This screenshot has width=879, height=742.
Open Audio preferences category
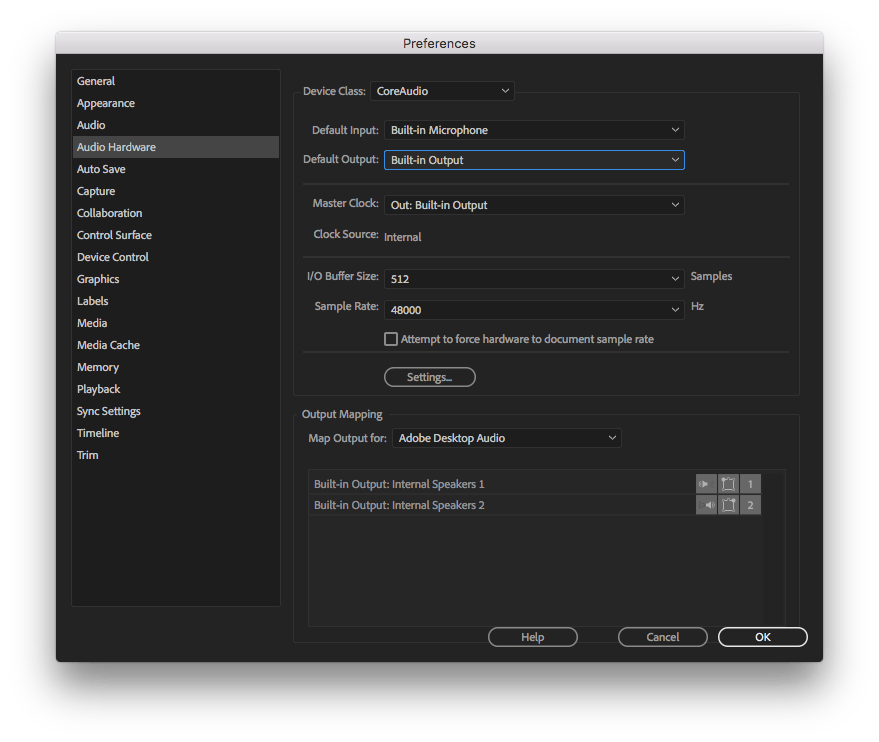(x=175, y=125)
